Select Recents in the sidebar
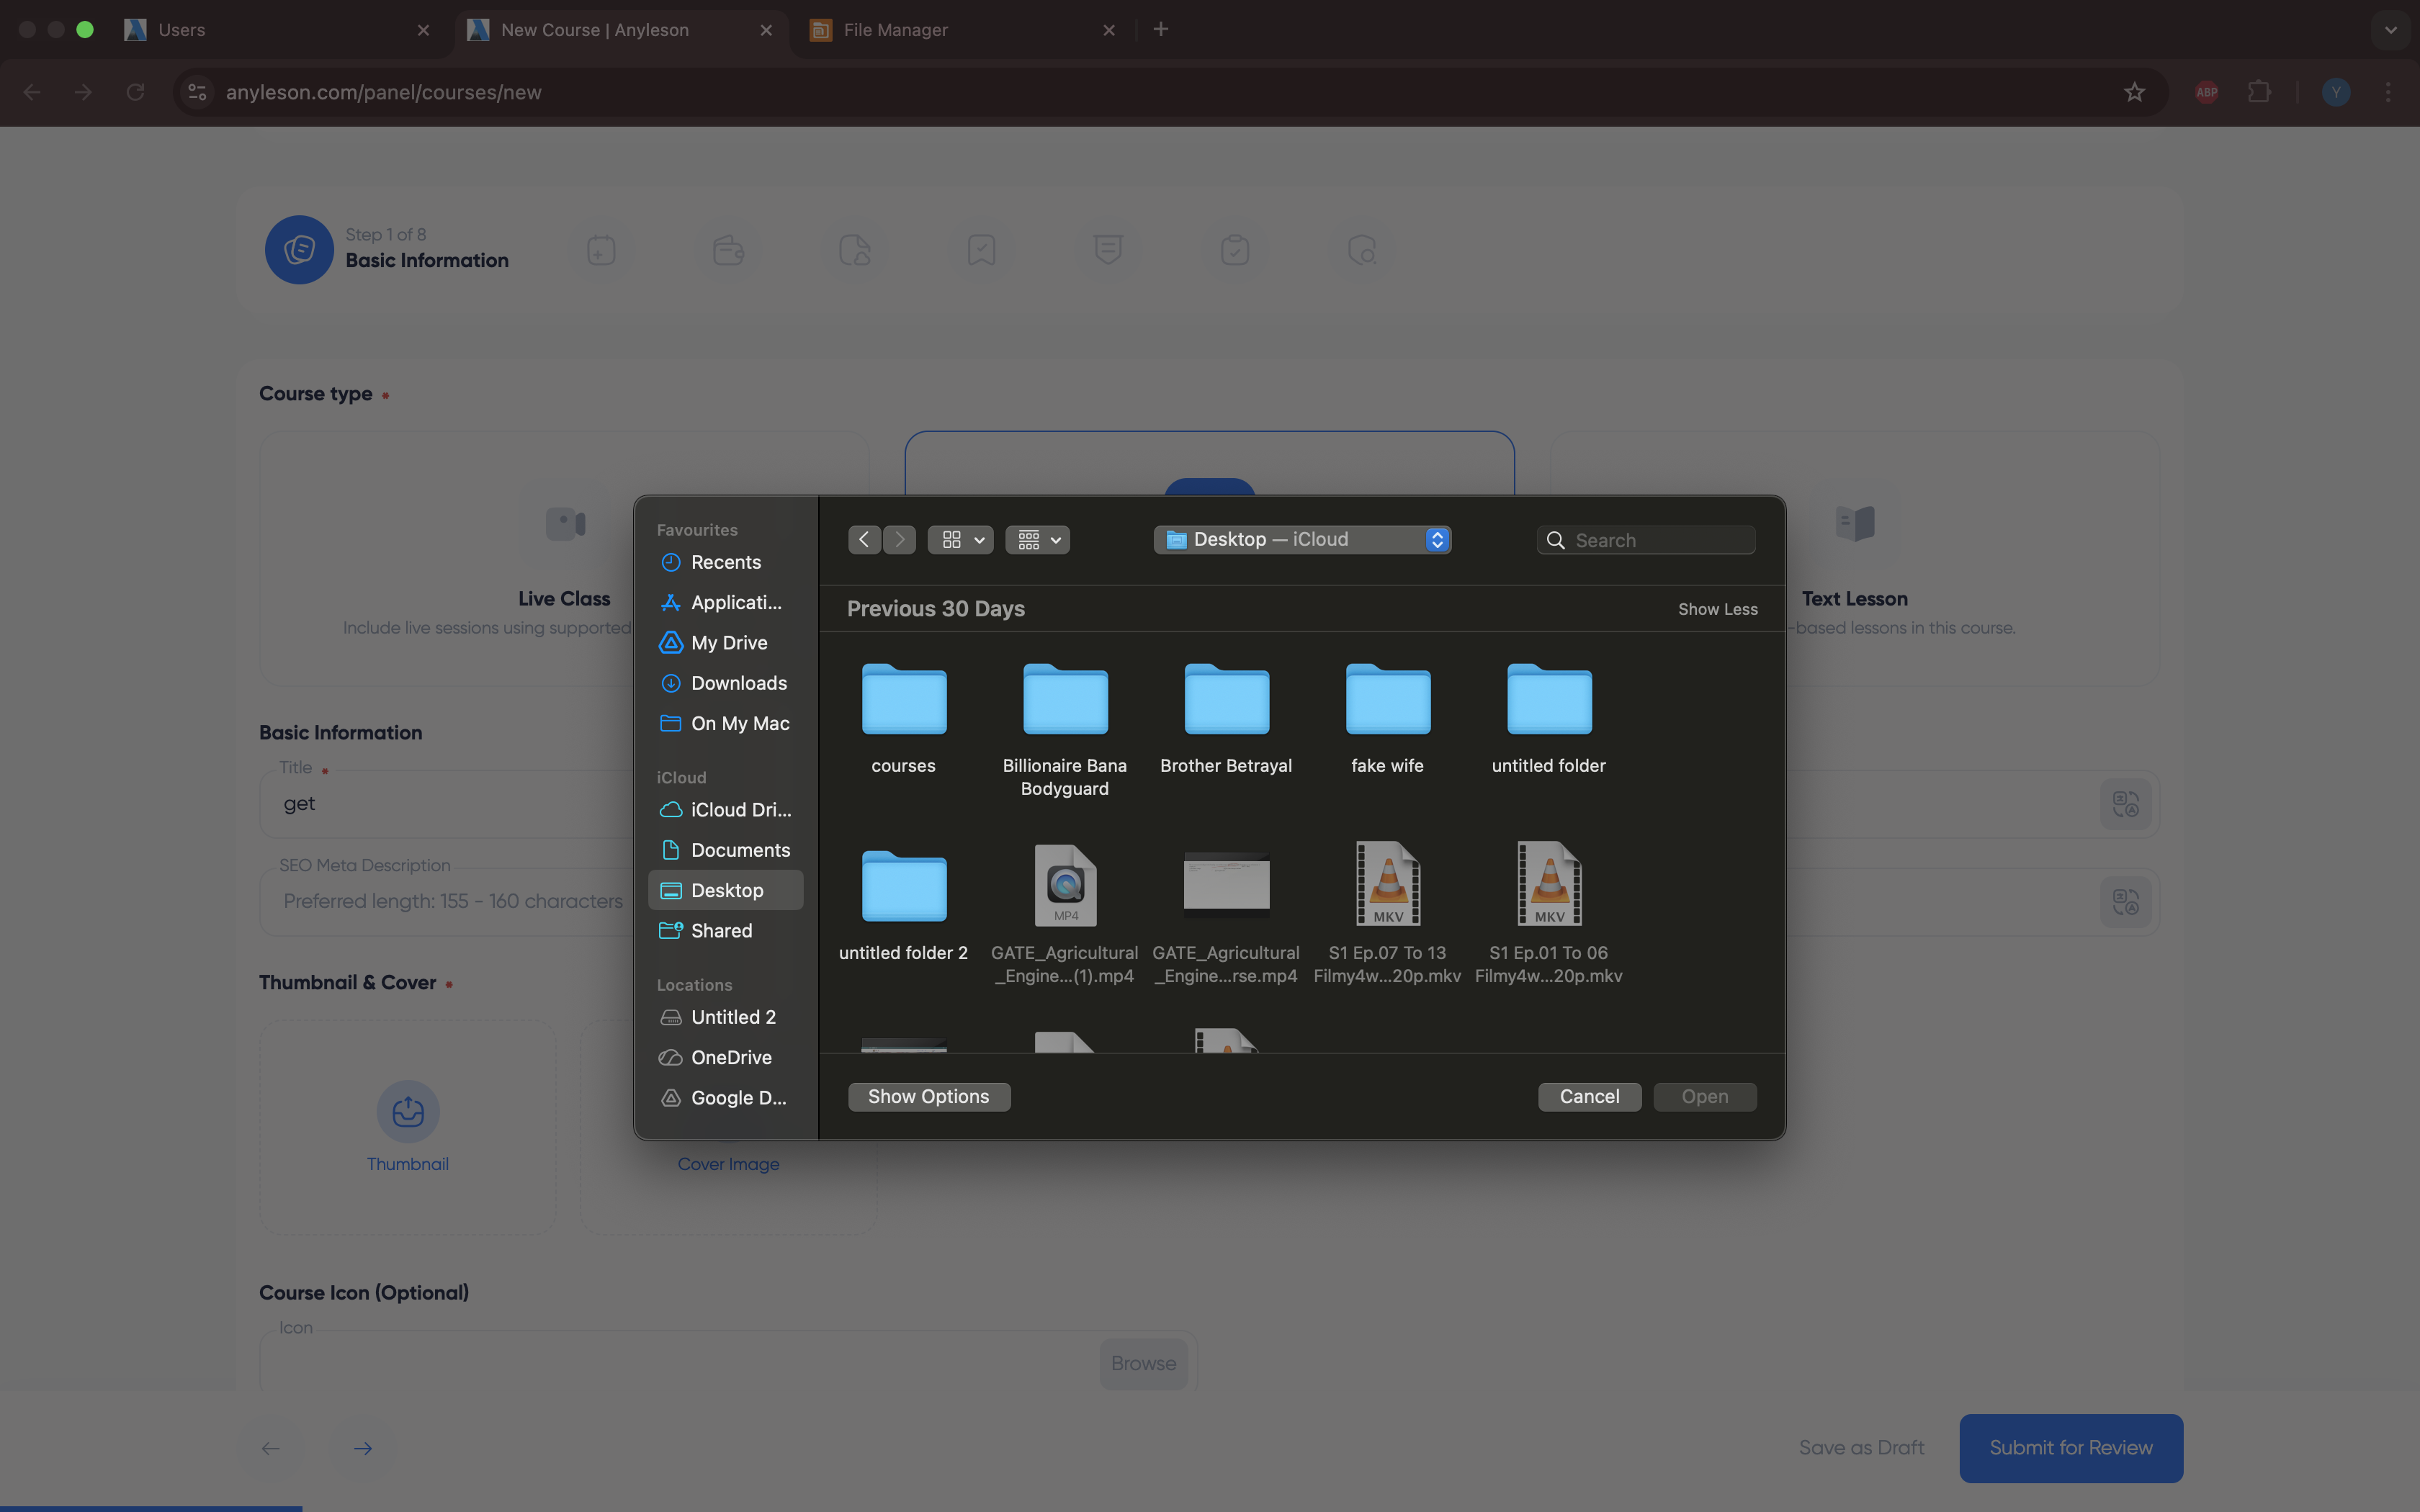 coord(725,562)
